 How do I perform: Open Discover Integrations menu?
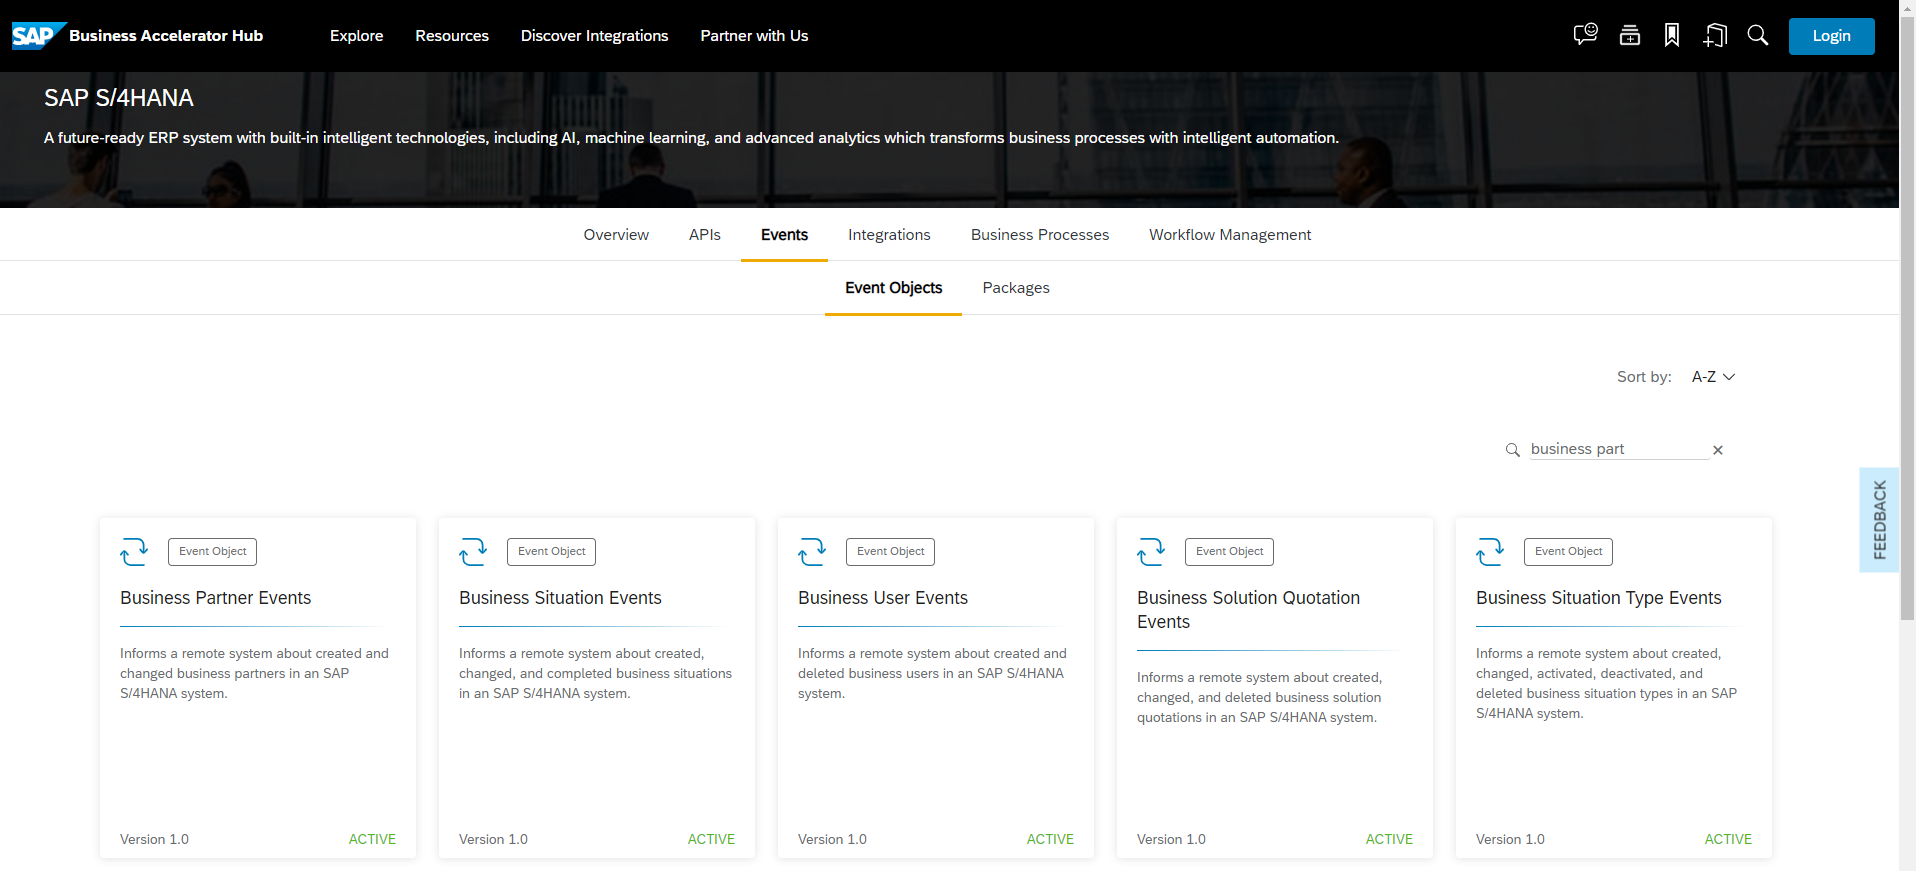click(594, 36)
